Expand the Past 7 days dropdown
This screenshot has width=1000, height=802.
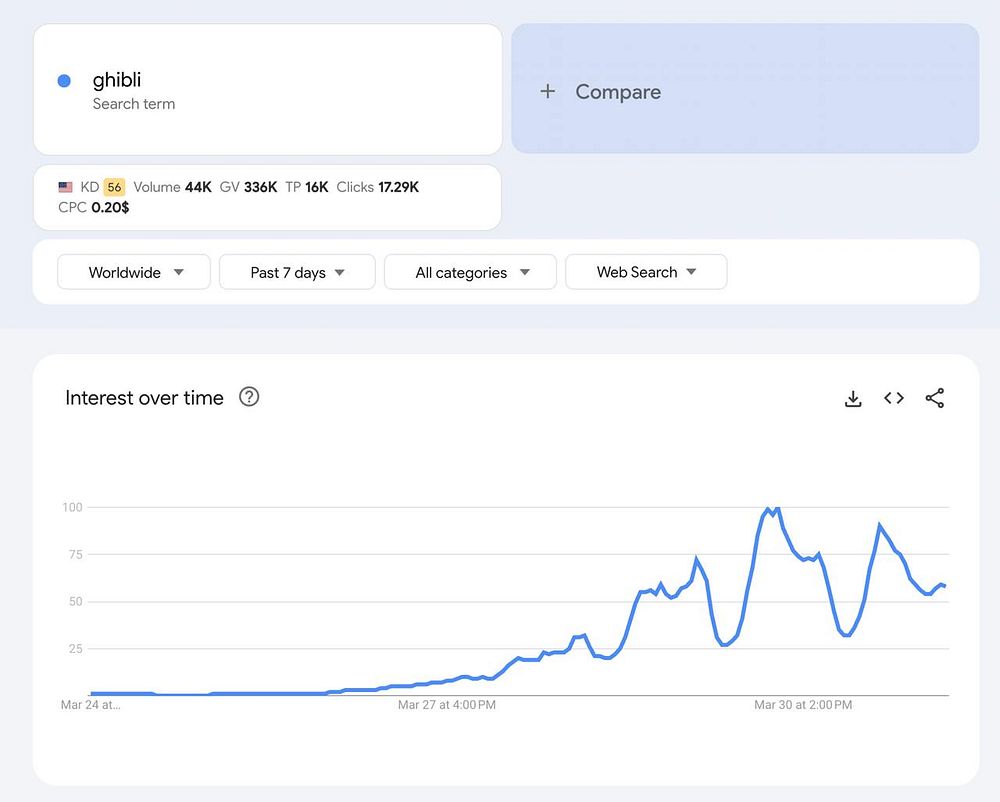point(297,272)
